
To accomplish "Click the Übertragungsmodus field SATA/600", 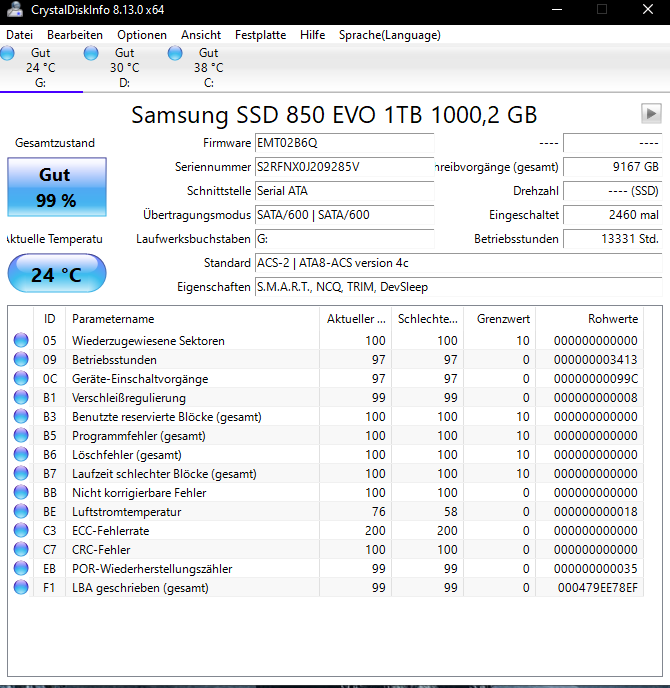I will [x=344, y=215].
